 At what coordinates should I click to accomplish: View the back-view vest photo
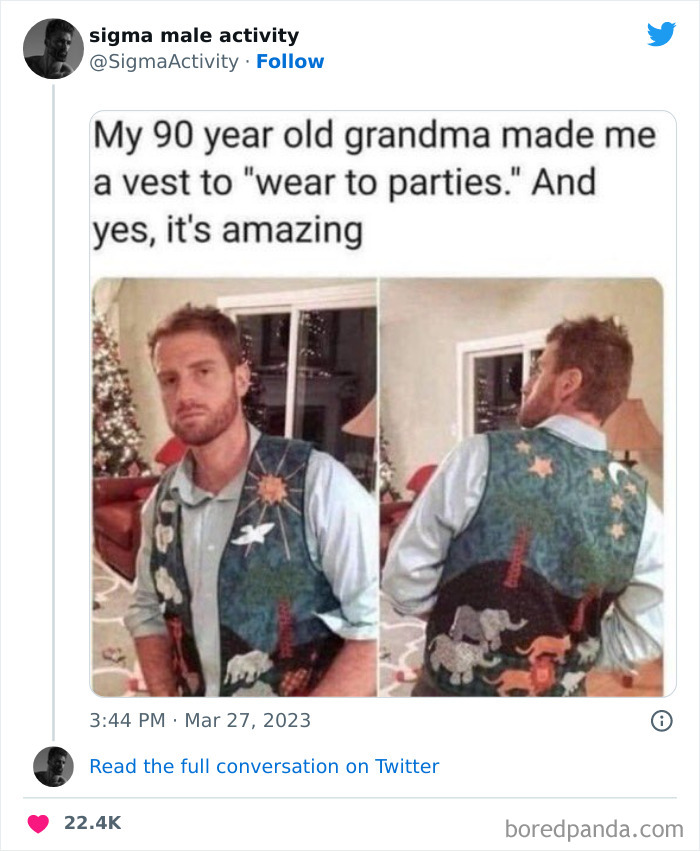520,480
